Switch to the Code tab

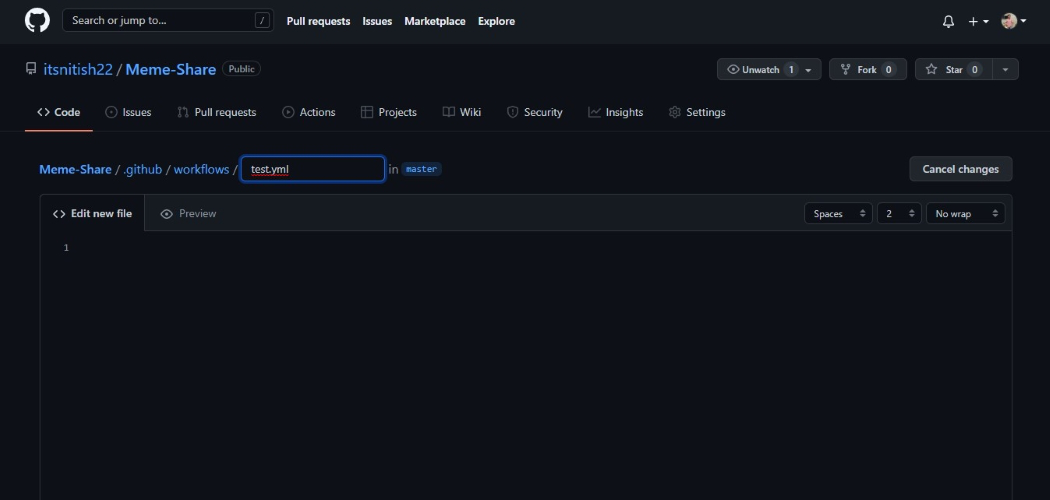click(59, 112)
